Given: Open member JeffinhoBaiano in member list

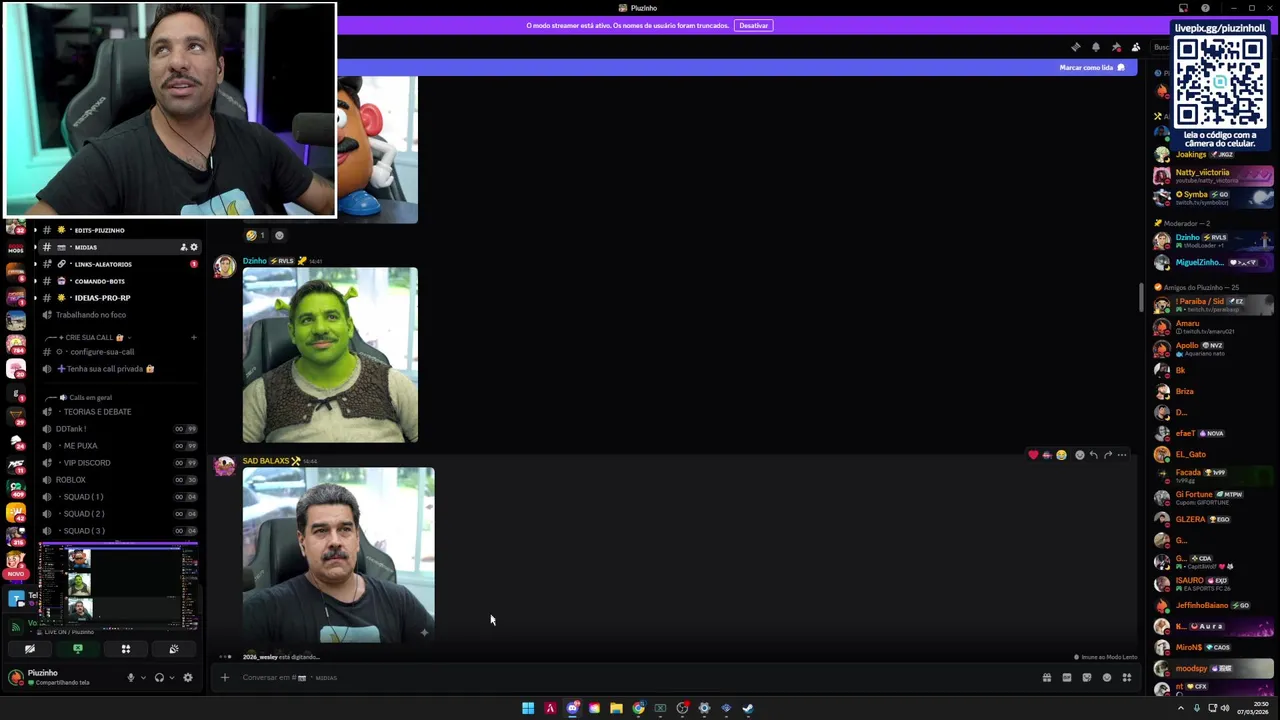Looking at the screenshot, I should tap(1214, 605).
